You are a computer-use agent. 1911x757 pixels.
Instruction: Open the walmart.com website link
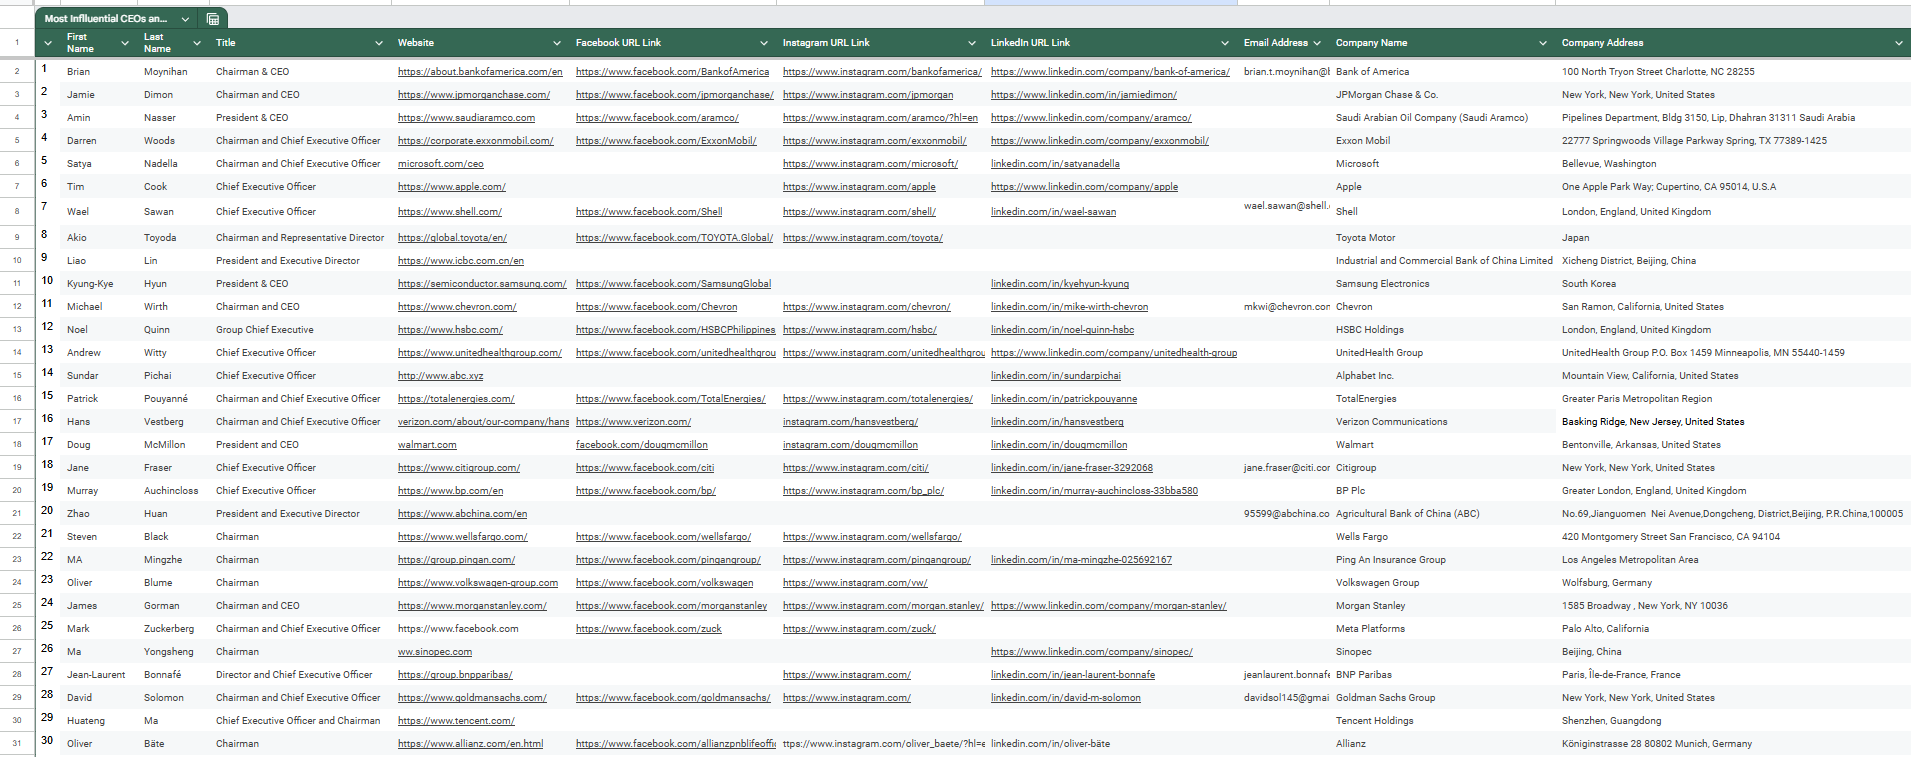427,445
